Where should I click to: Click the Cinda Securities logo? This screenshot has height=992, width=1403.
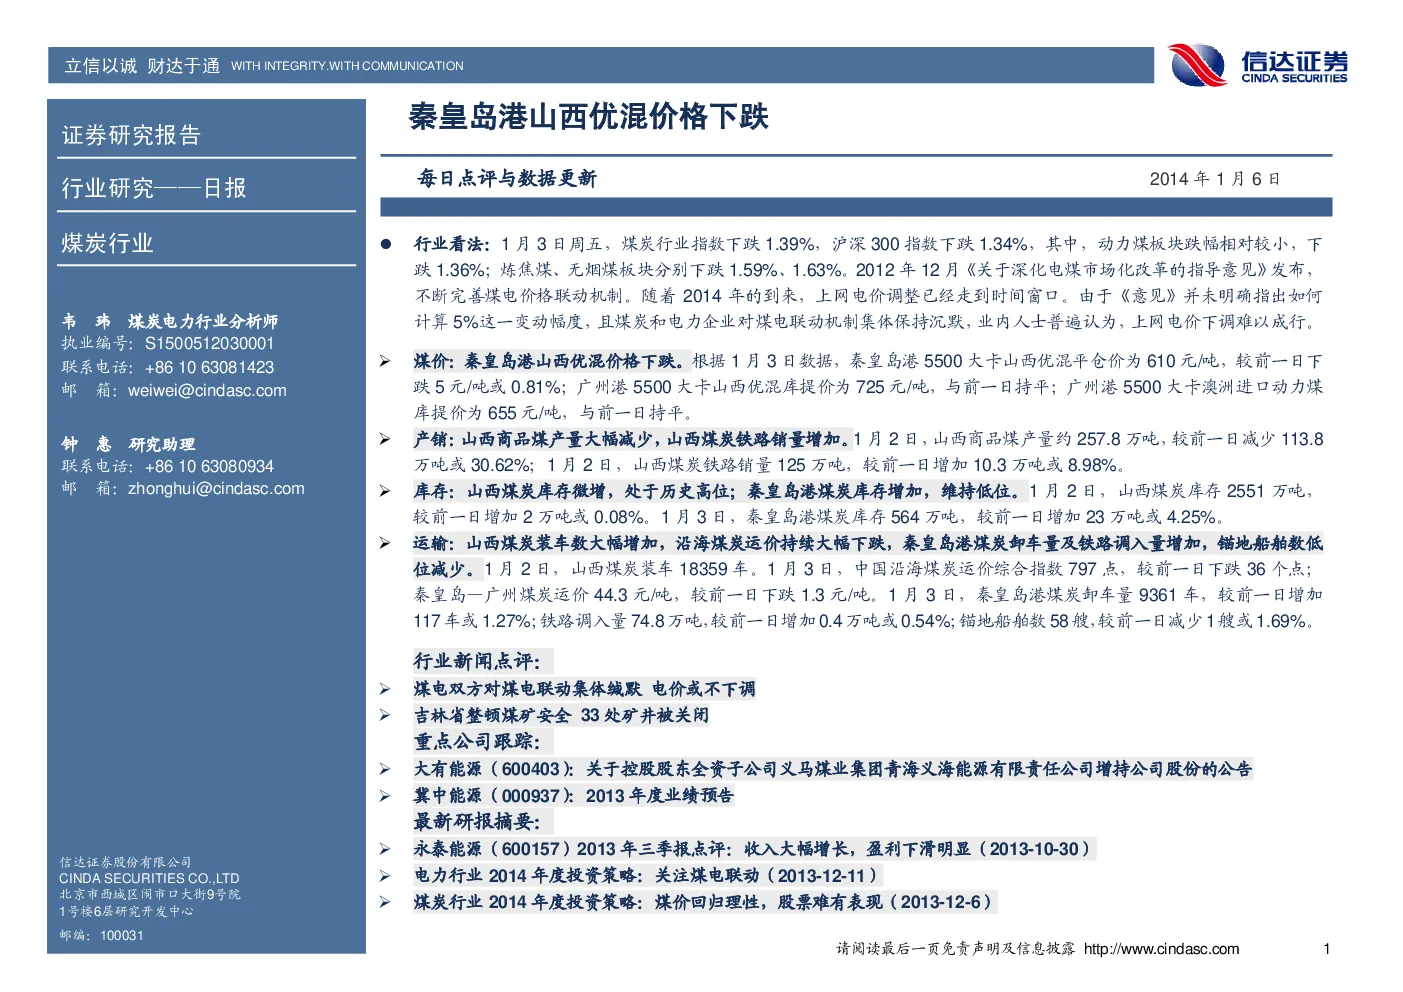[x=1259, y=66]
